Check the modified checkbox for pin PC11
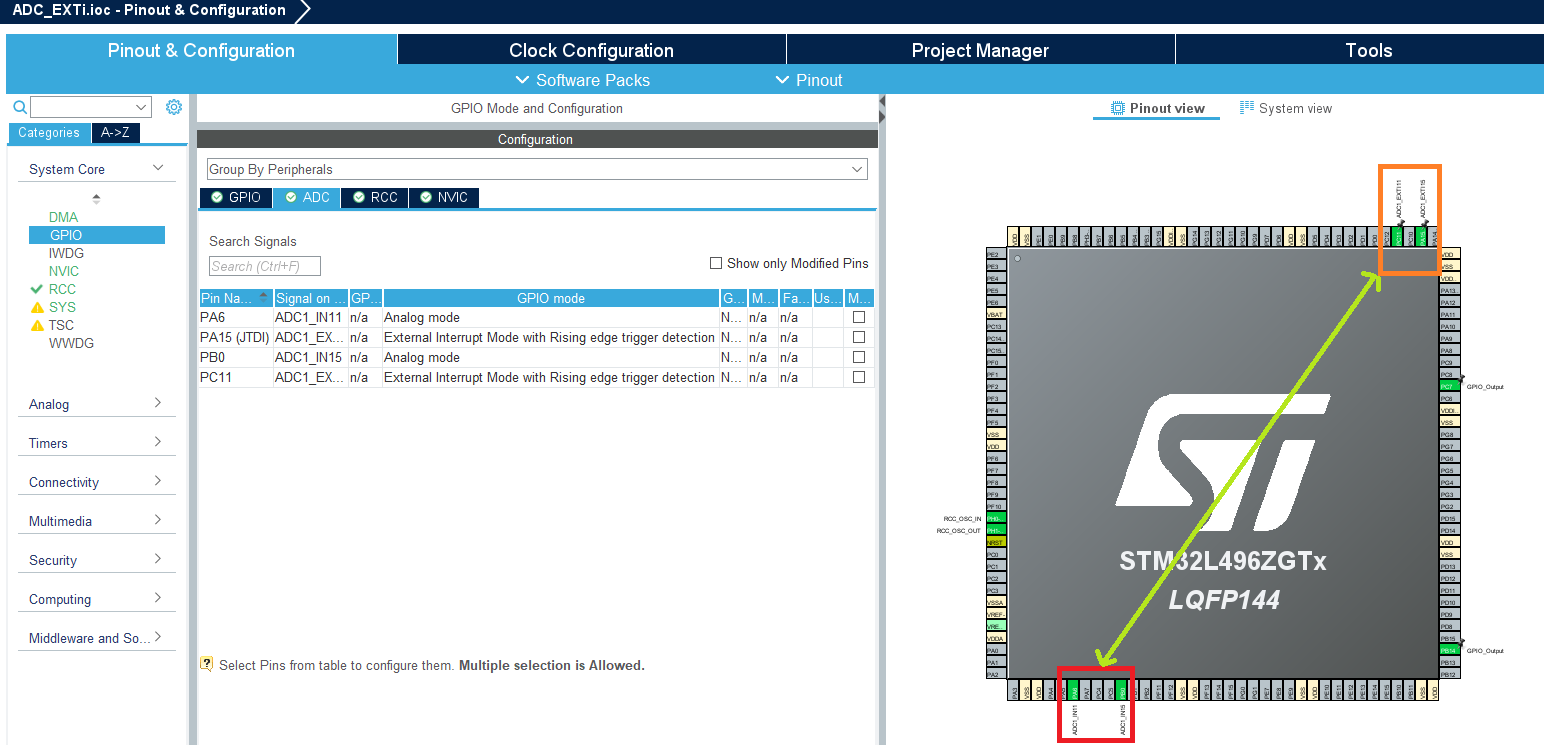The height and width of the screenshot is (745, 1544). tap(859, 377)
